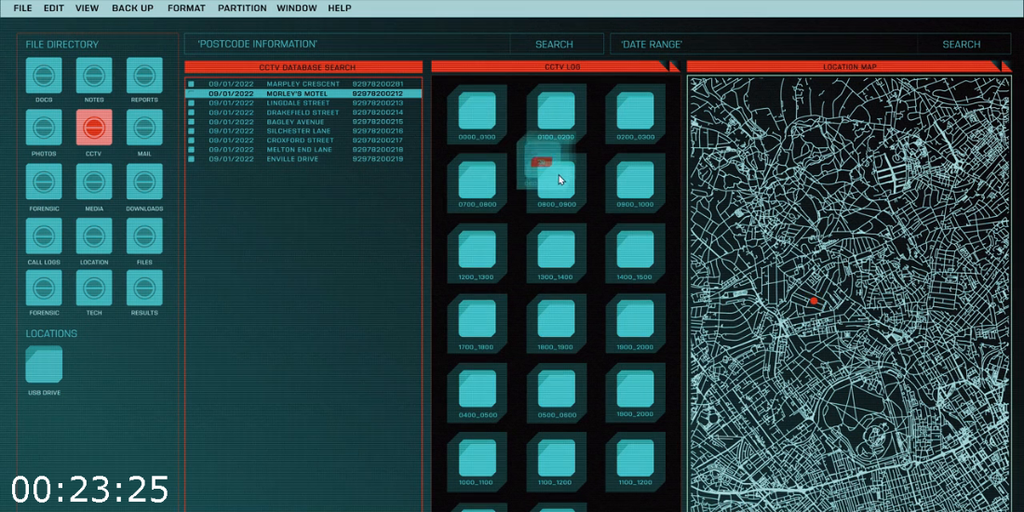The height and width of the screenshot is (512, 1024).
Task: Open the DOWNLOADS folder icon
Action: [x=144, y=182]
